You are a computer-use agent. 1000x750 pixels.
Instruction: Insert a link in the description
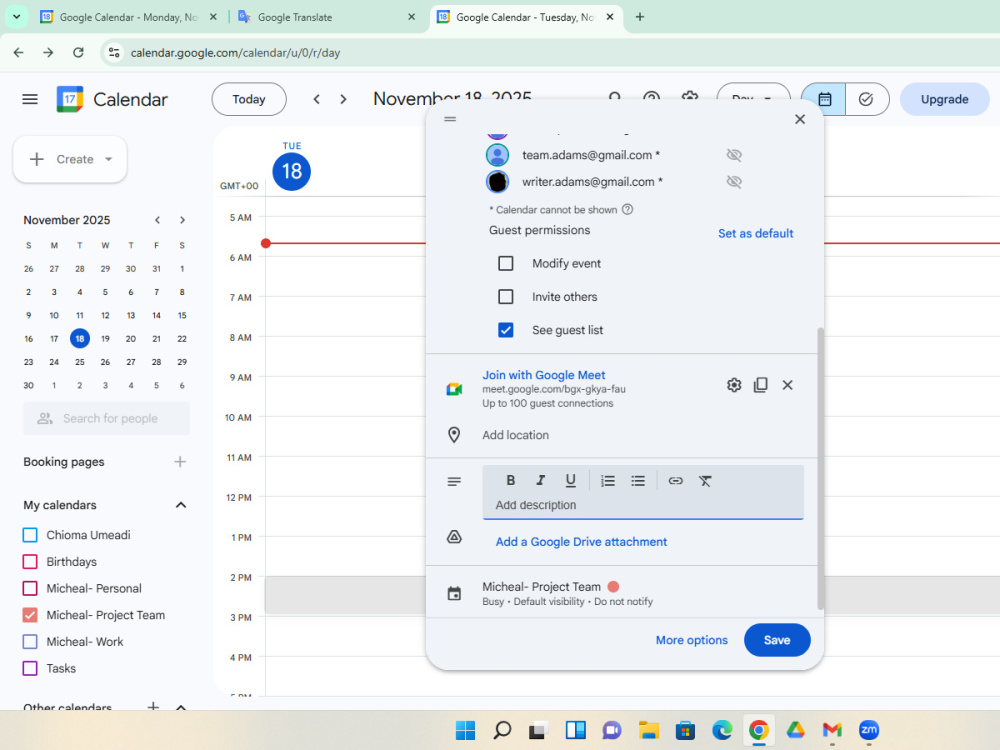coord(675,480)
